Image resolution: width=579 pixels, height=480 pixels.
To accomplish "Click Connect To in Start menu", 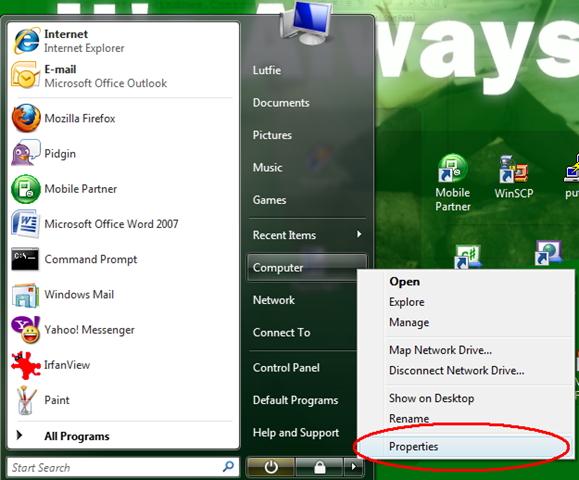I will coord(281,333).
